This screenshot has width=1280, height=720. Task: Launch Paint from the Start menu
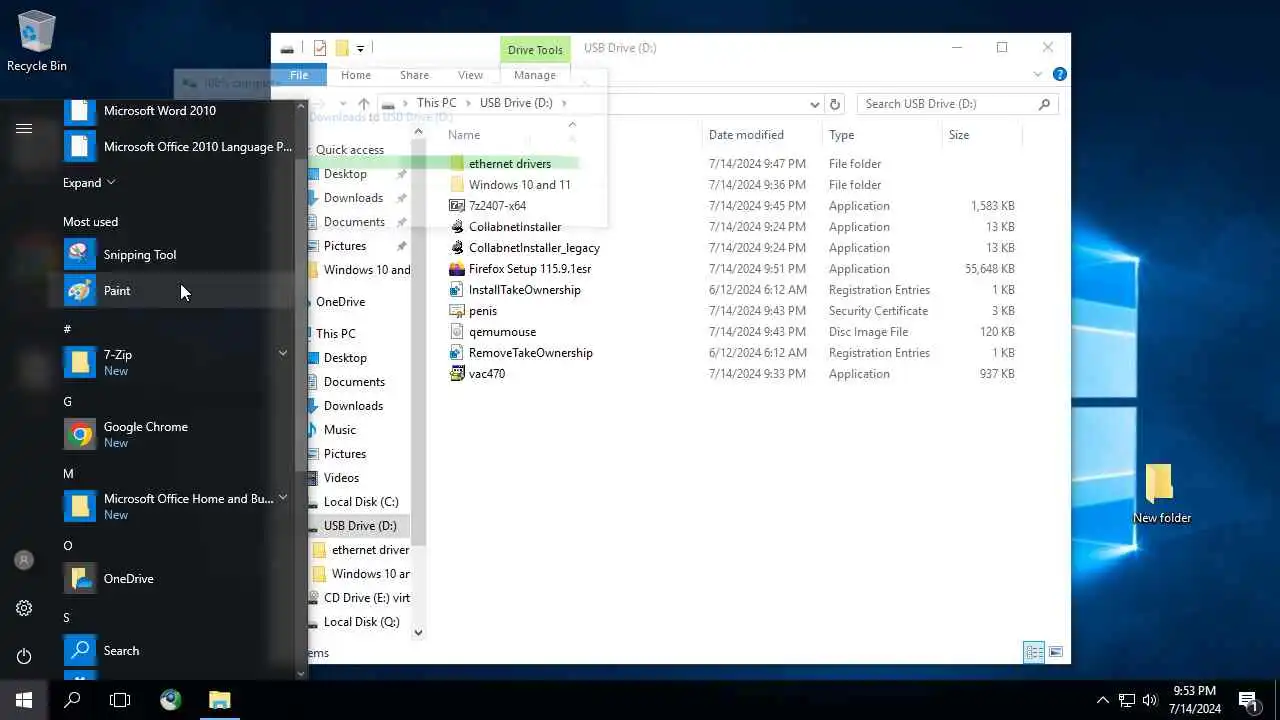coord(178,291)
